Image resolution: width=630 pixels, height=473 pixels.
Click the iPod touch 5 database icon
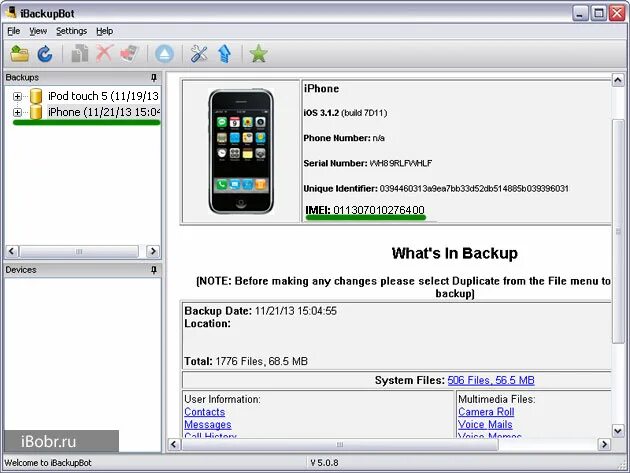[36, 96]
